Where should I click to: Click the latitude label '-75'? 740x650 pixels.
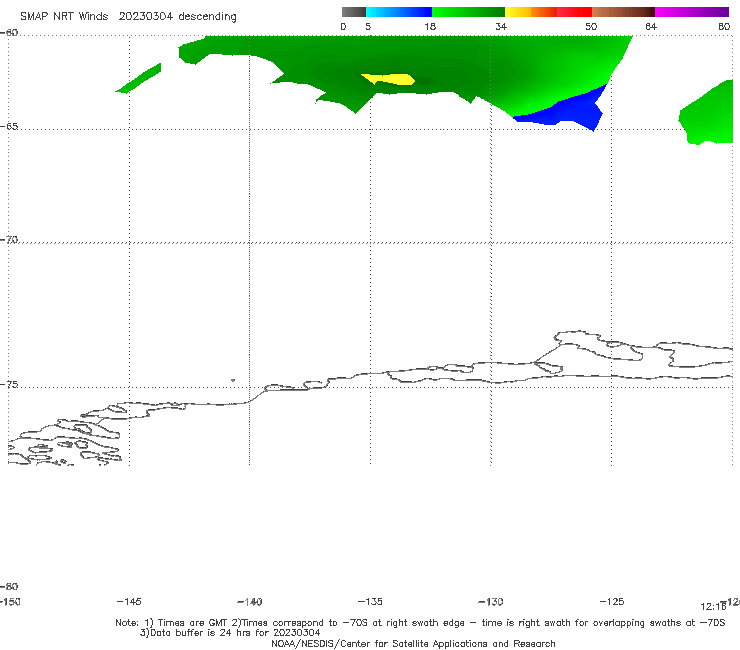point(10,385)
